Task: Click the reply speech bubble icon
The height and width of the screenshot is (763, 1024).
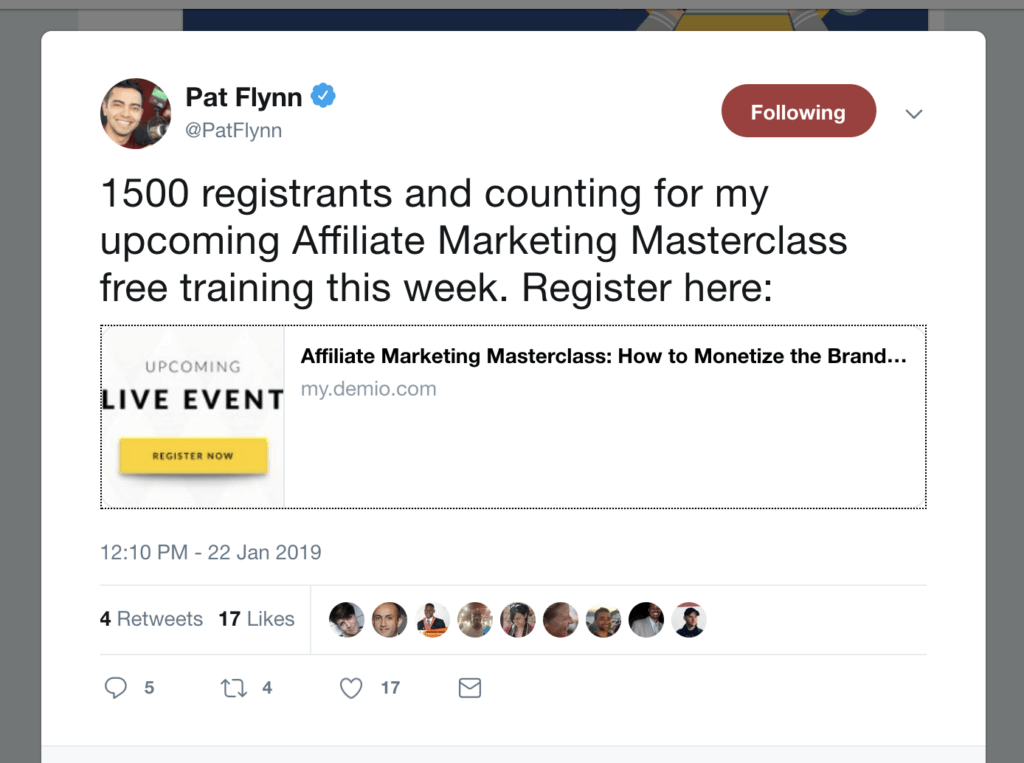Action: [x=116, y=688]
